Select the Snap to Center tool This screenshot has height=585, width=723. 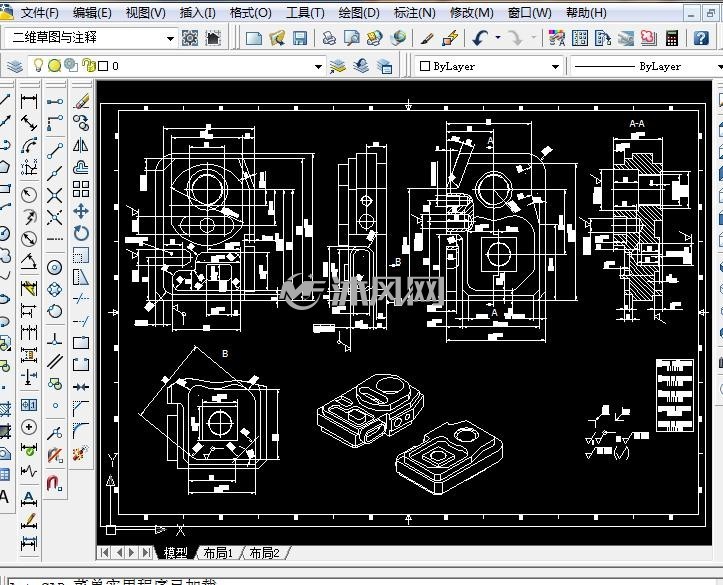[x=55, y=267]
